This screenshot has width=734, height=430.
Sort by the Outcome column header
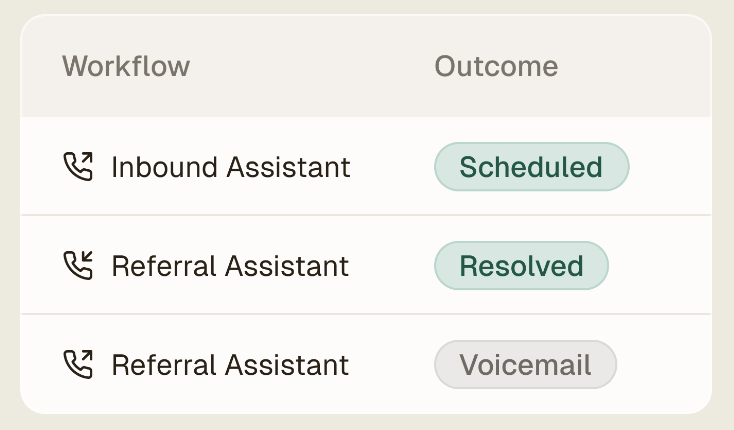click(496, 66)
